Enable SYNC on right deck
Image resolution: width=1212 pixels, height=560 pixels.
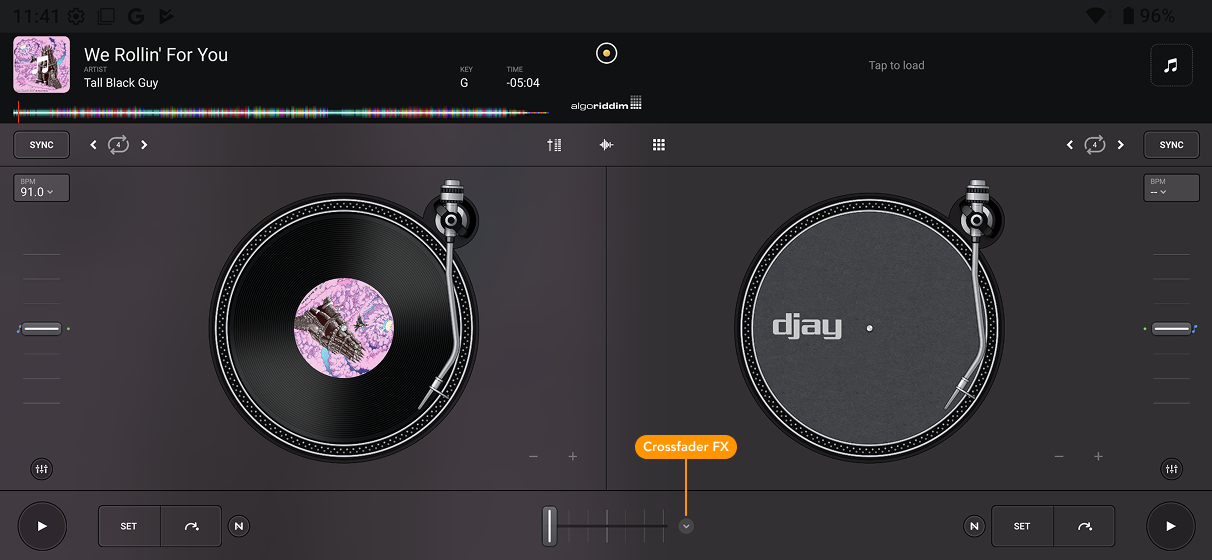(x=1171, y=145)
